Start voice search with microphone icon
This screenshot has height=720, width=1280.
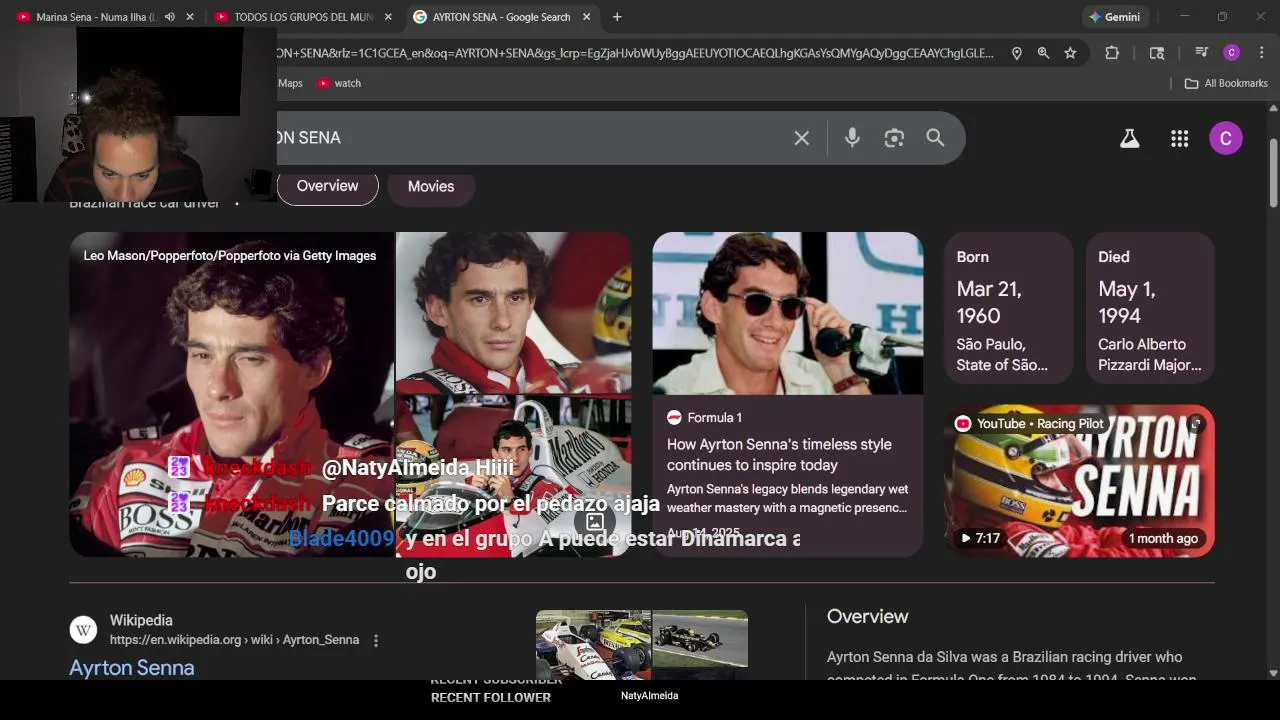[852, 138]
